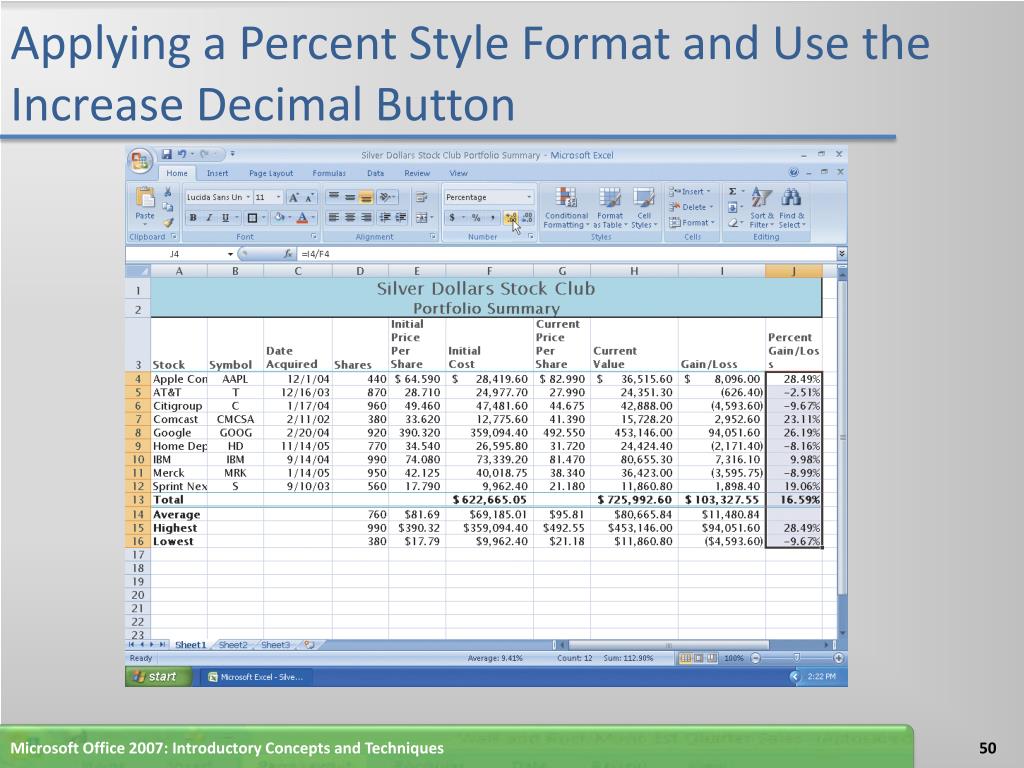
Task: Toggle Bottom Align vertical alignment
Action: (x=366, y=197)
